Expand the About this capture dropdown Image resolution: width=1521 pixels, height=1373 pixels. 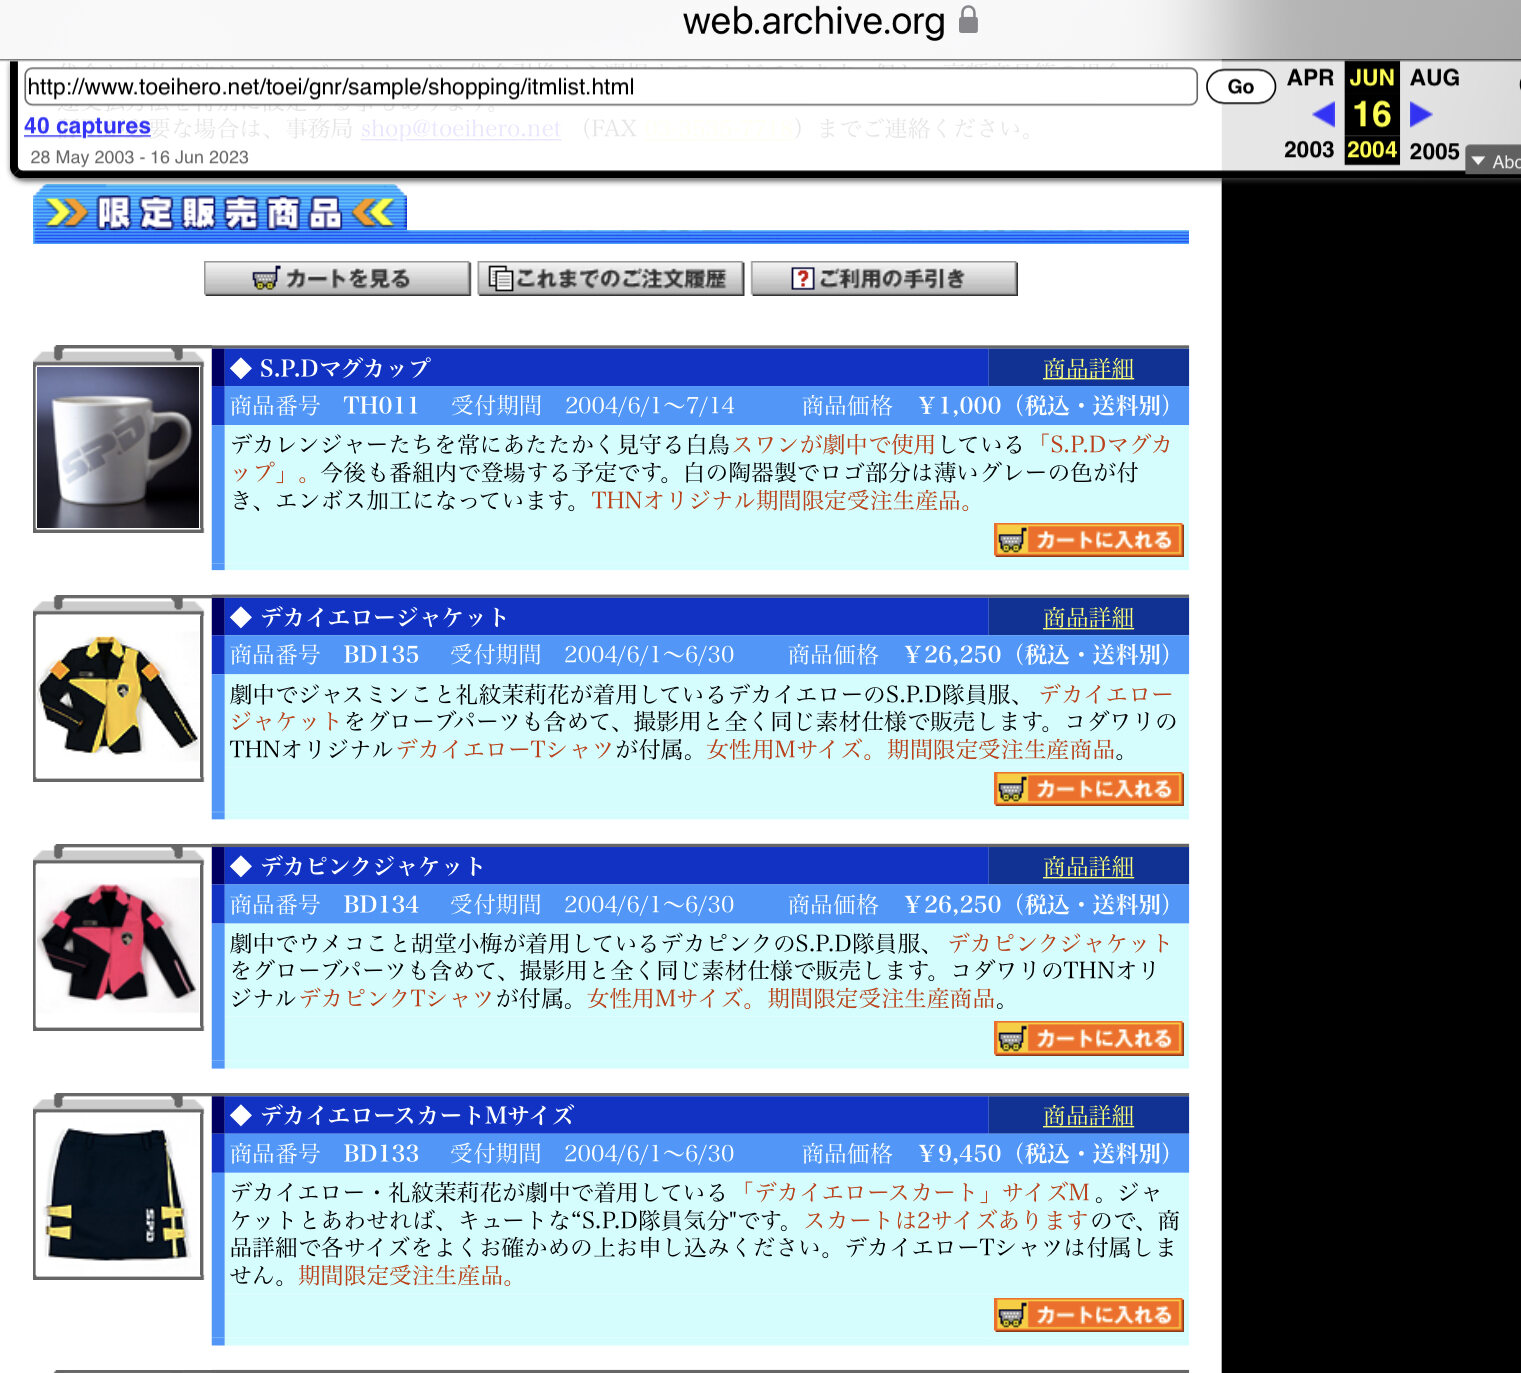pos(1494,161)
